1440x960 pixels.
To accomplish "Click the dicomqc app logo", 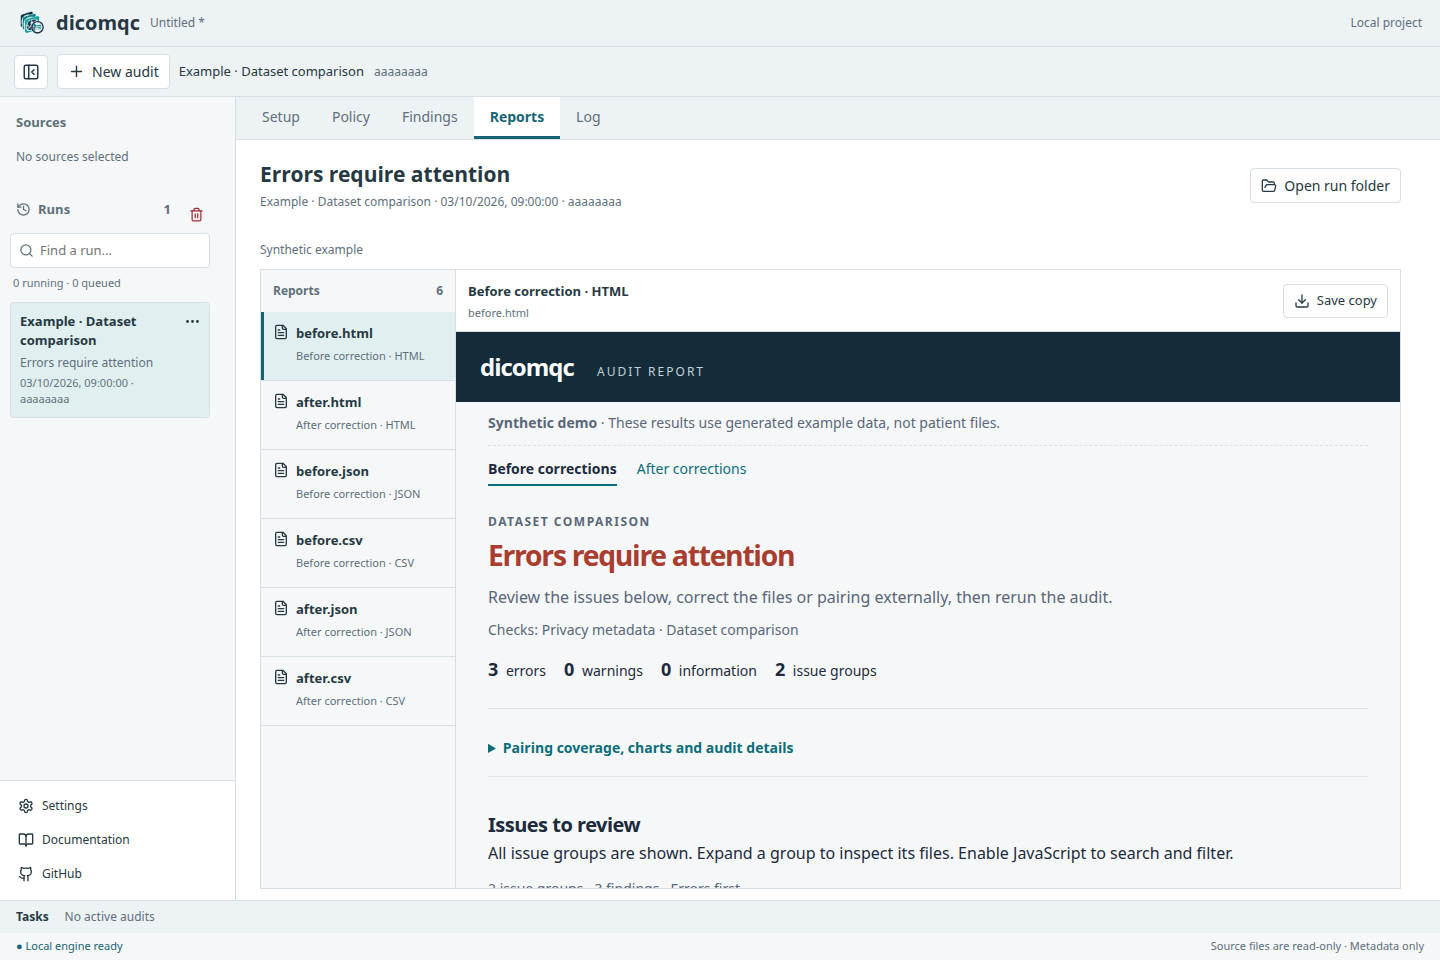I will (32, 23).
